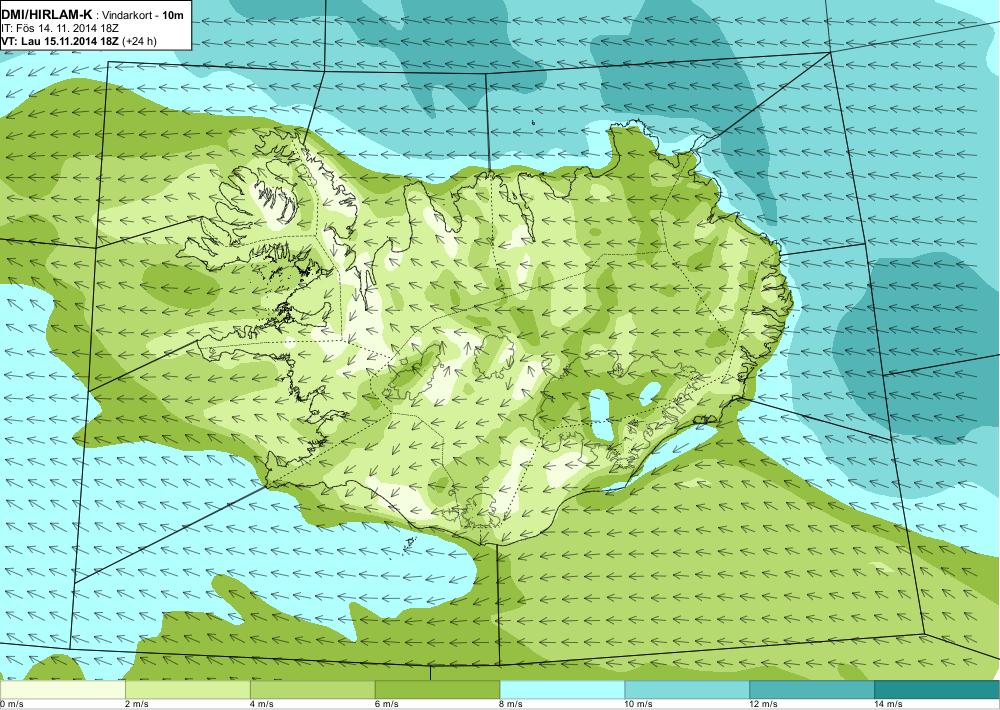Click the "12 m/s" legend label
Image resolution: width=1000 pixels, height=710 pixels.
(x=764, y=704)
